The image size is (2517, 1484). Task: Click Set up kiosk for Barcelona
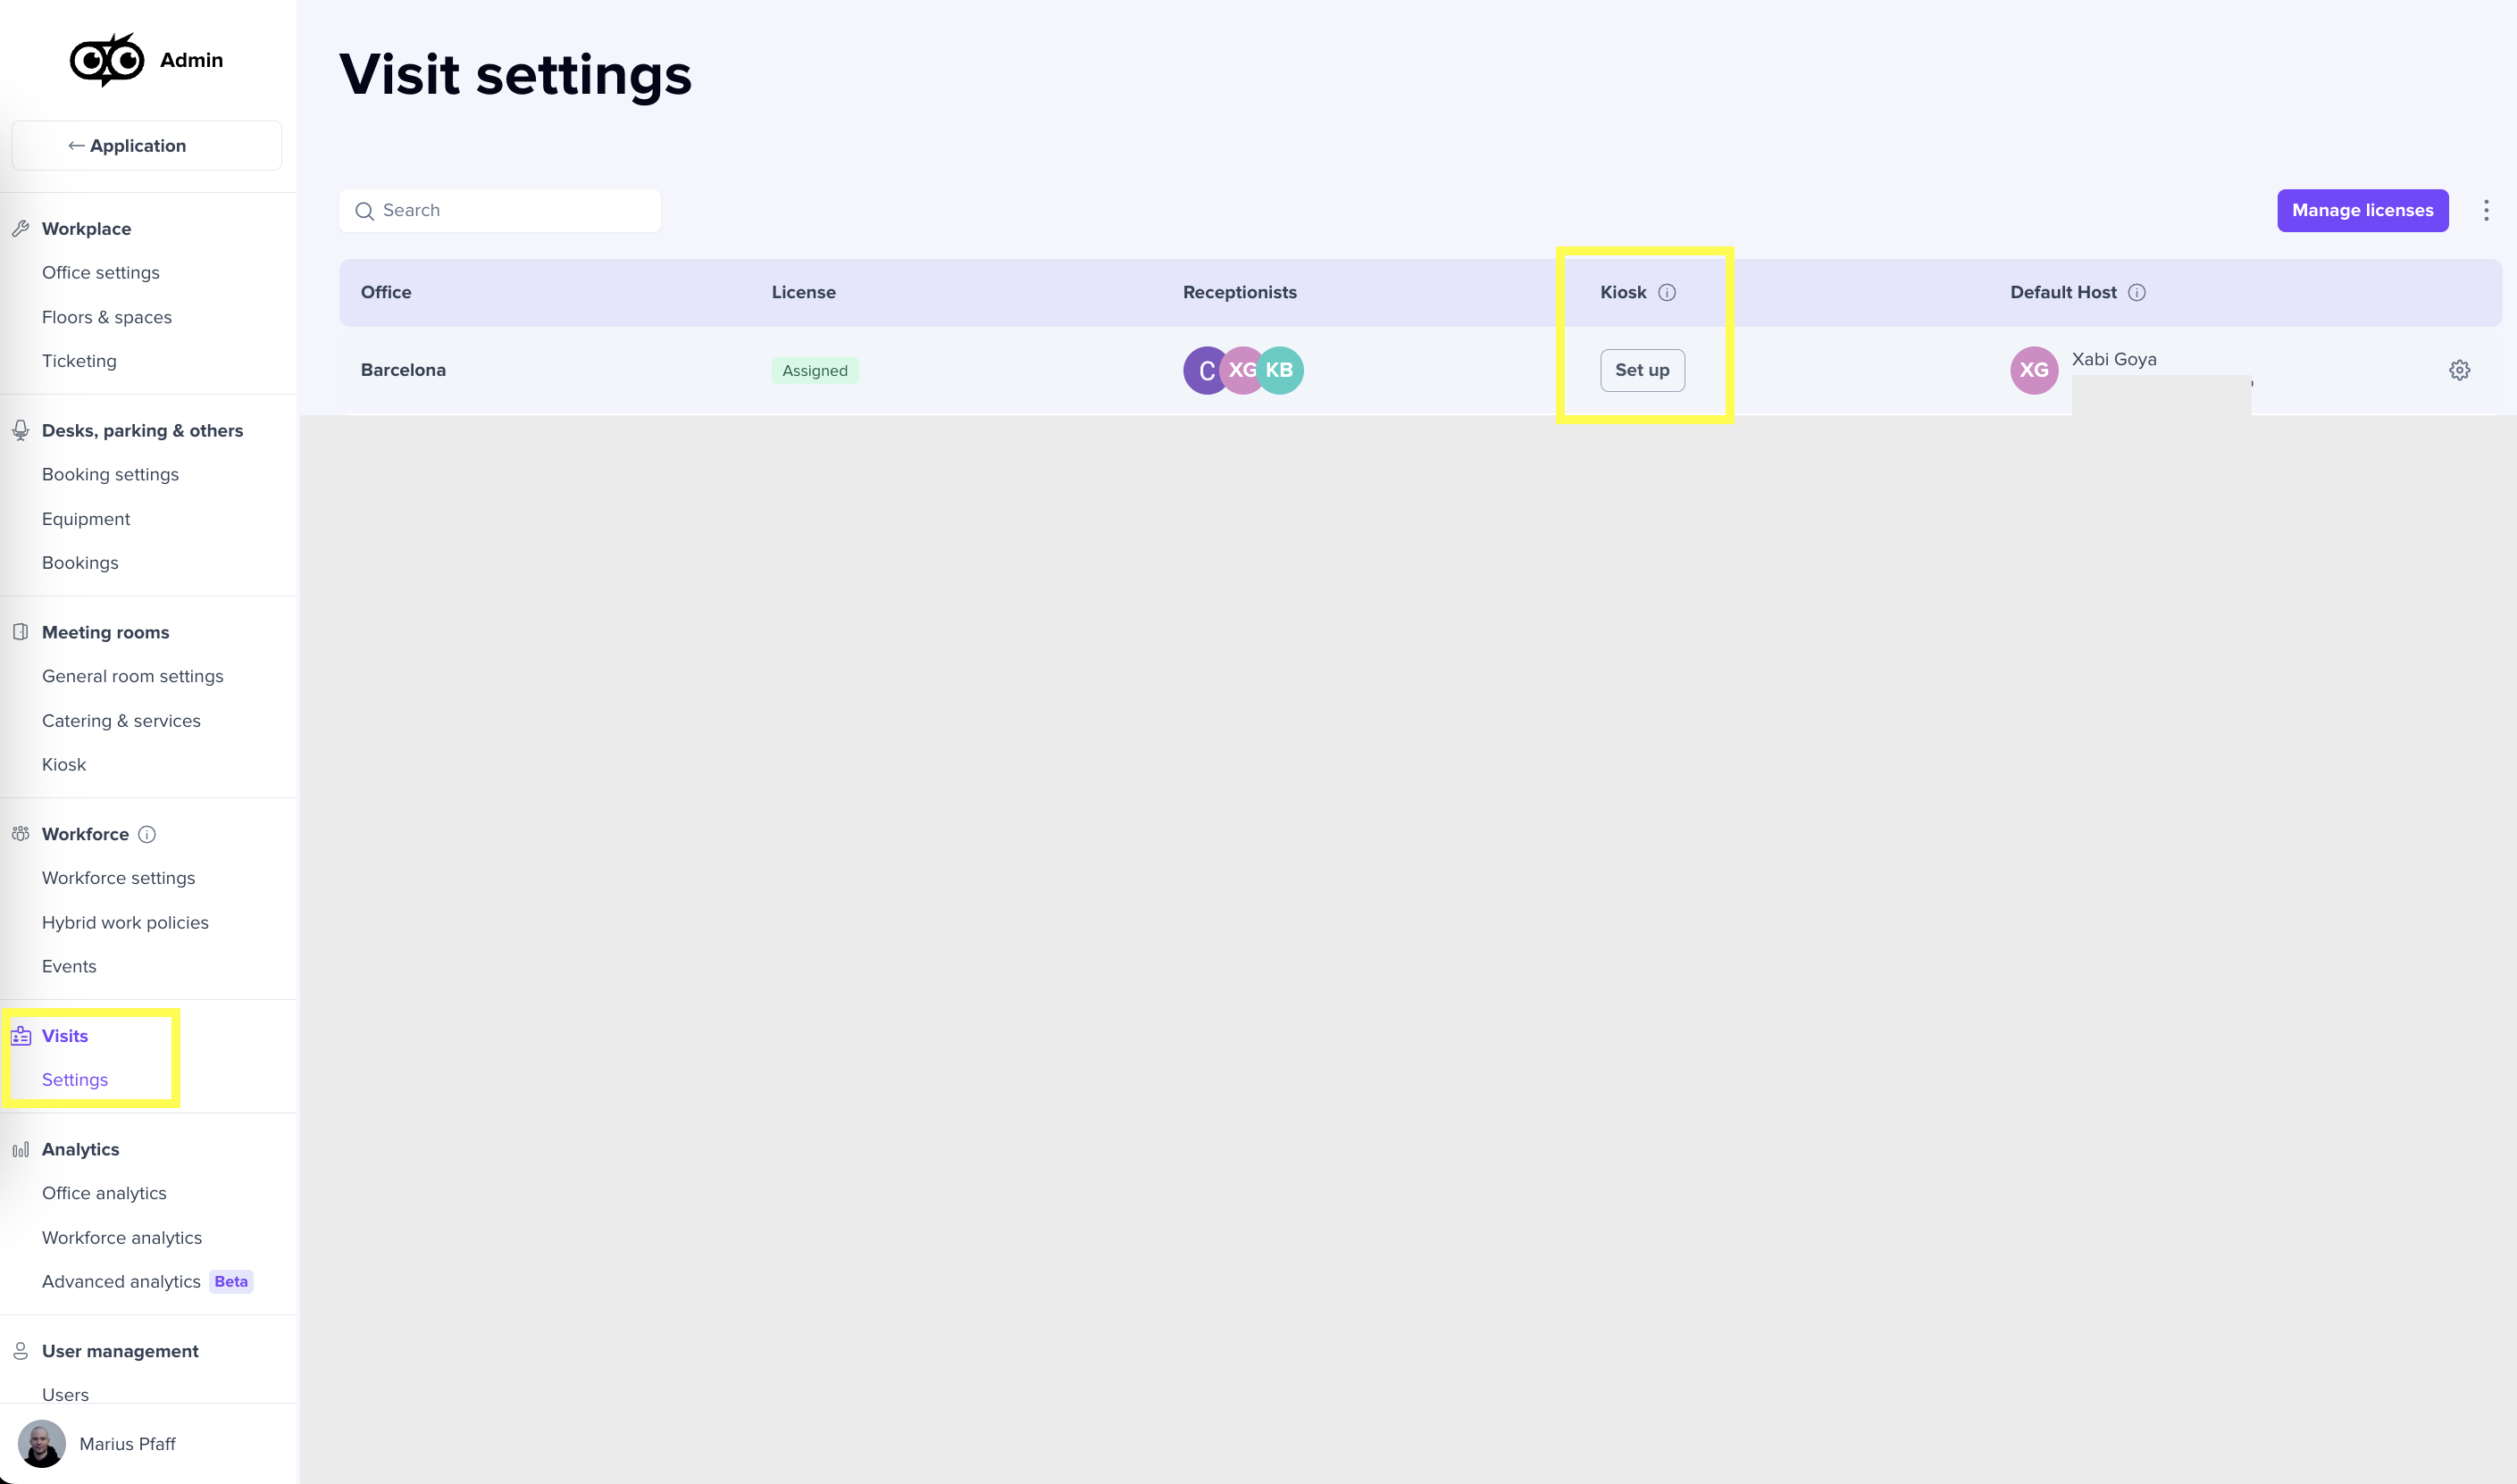pos(1642,370)
